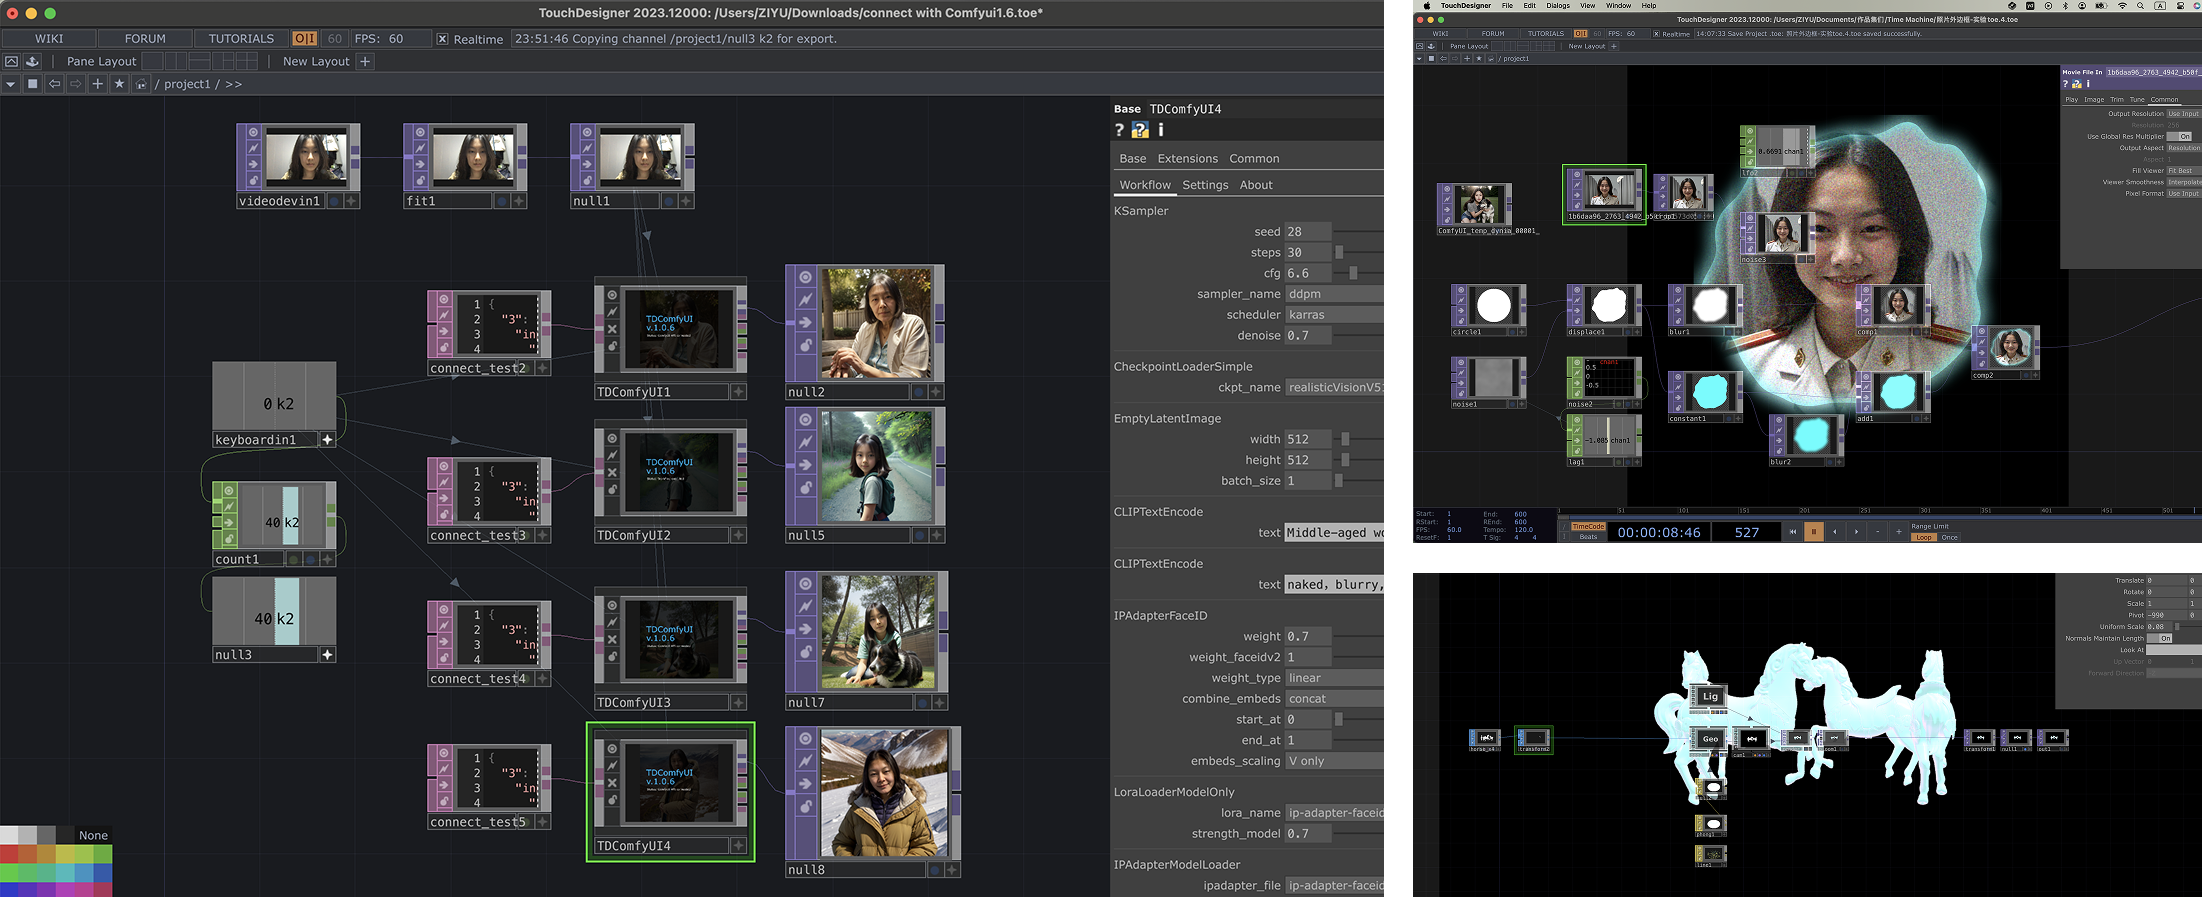Open Dialogs menu in macOS menu bar
Screen dimensions: 2202x897
1558,6
